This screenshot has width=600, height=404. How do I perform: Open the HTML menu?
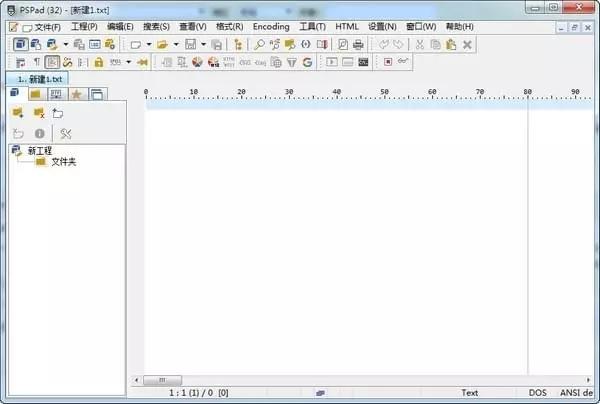[x=347, y=27]
